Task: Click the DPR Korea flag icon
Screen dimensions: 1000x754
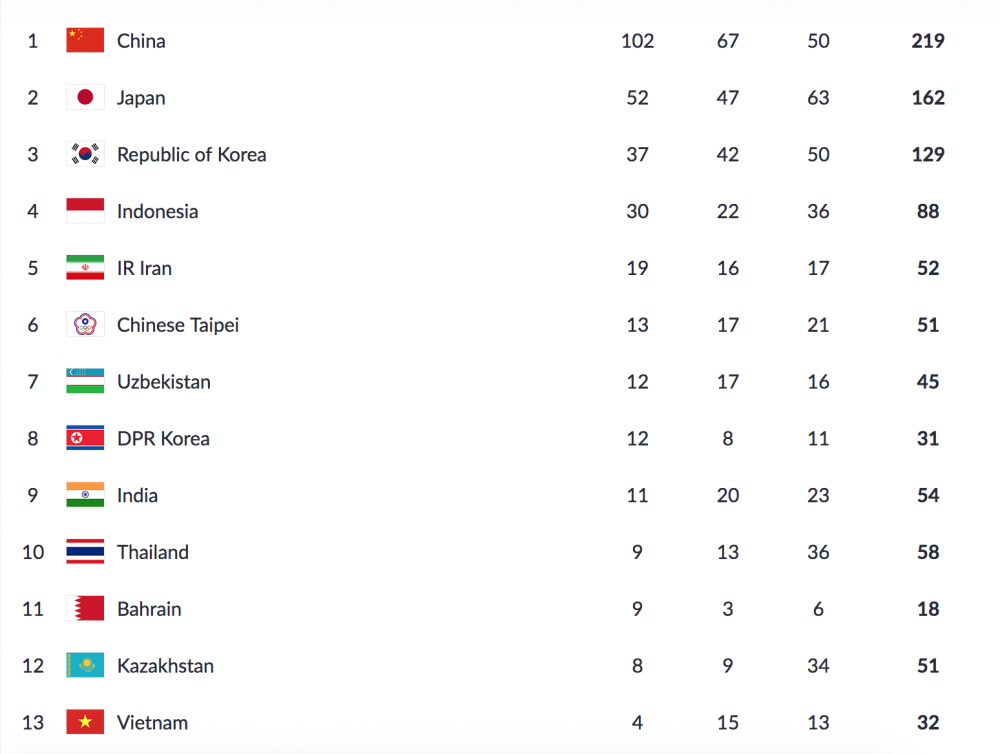Action: tap(85, 438)
